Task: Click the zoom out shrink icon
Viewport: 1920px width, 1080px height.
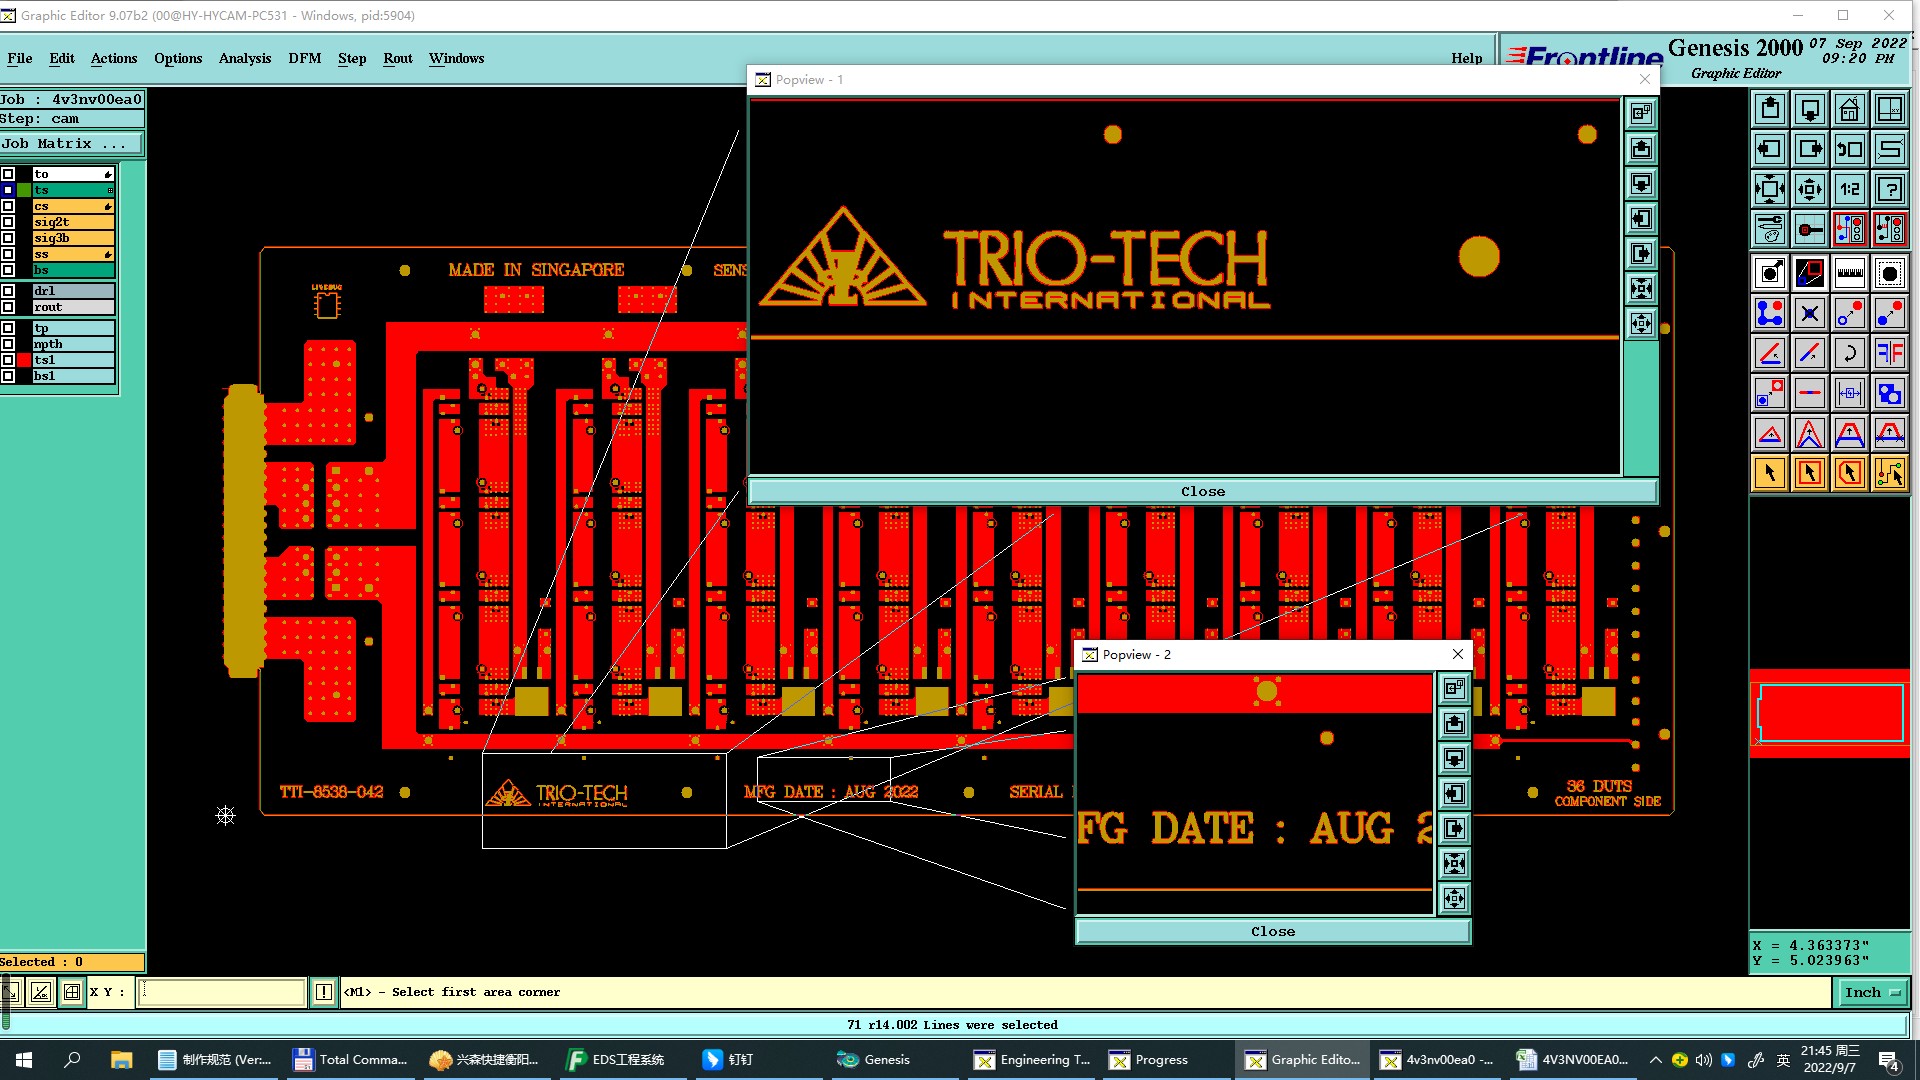Action: click(1810, 189)
